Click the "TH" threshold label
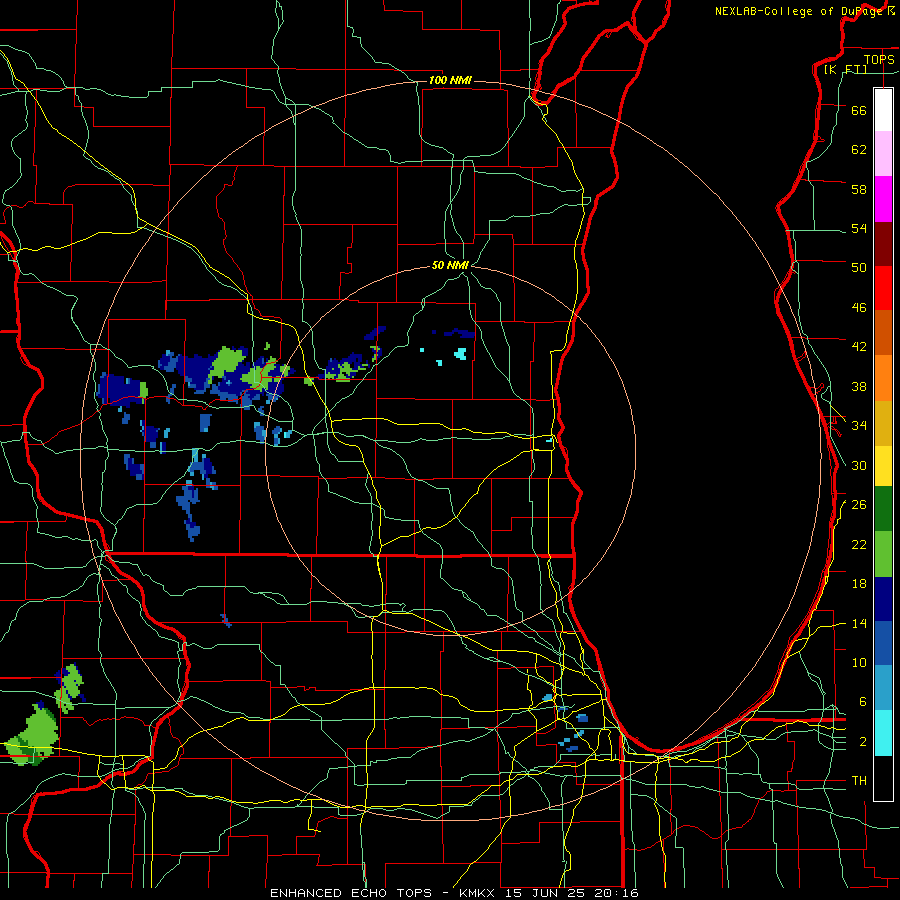This screenshot has height=900, width=900. pos(859,781)
